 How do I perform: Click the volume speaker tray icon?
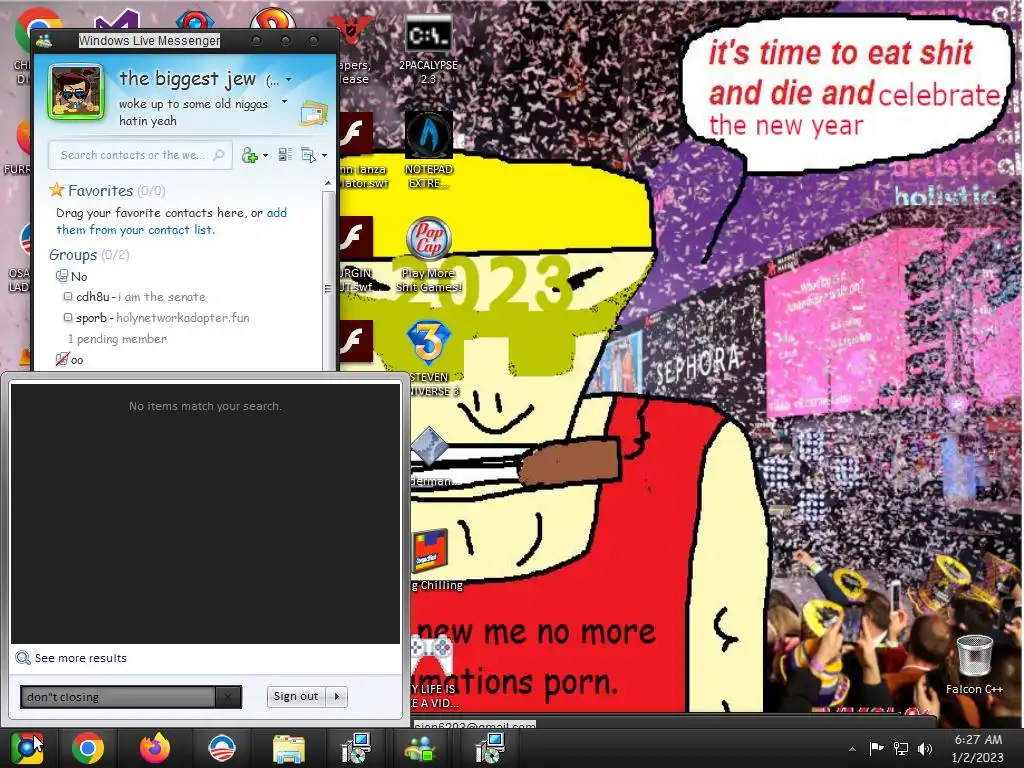coord(925,748)
